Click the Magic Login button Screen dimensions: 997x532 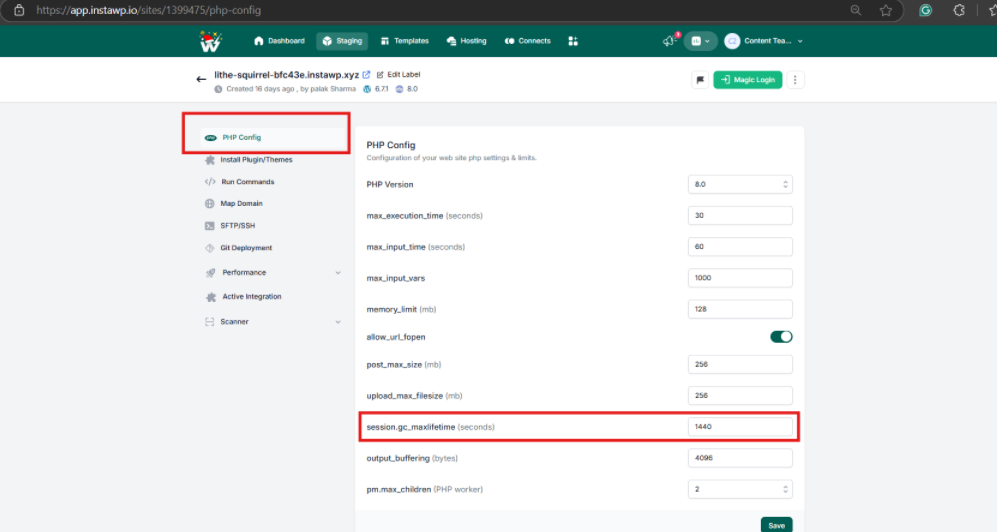tap(748, 79)
